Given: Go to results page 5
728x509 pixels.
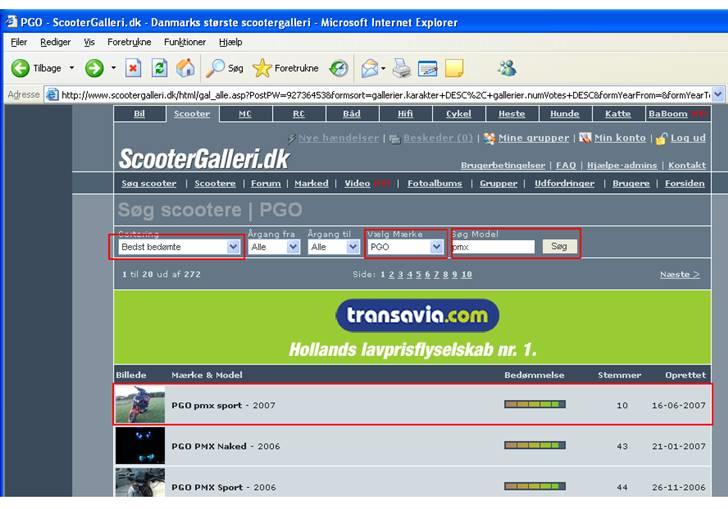Looking at the screenshot, I should (x=418, y=274).
